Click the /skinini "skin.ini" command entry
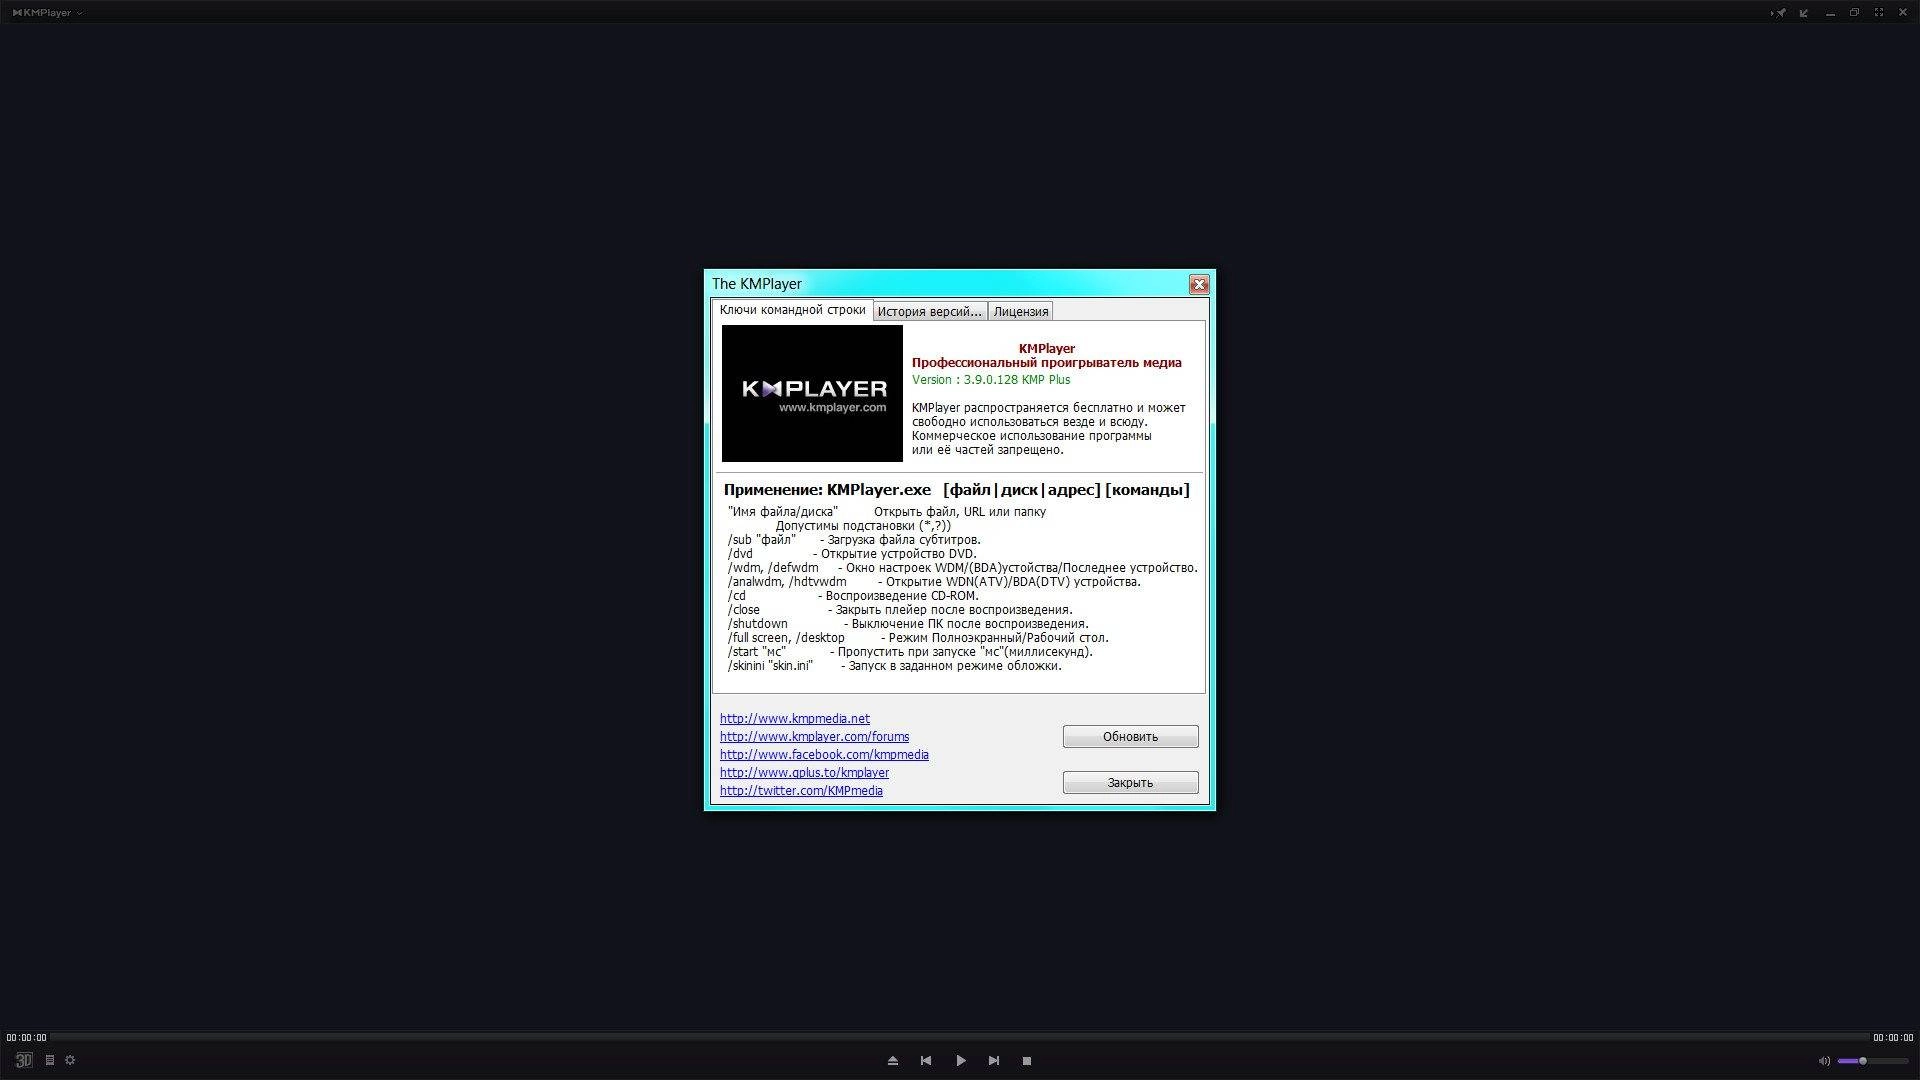 [895, 666]
